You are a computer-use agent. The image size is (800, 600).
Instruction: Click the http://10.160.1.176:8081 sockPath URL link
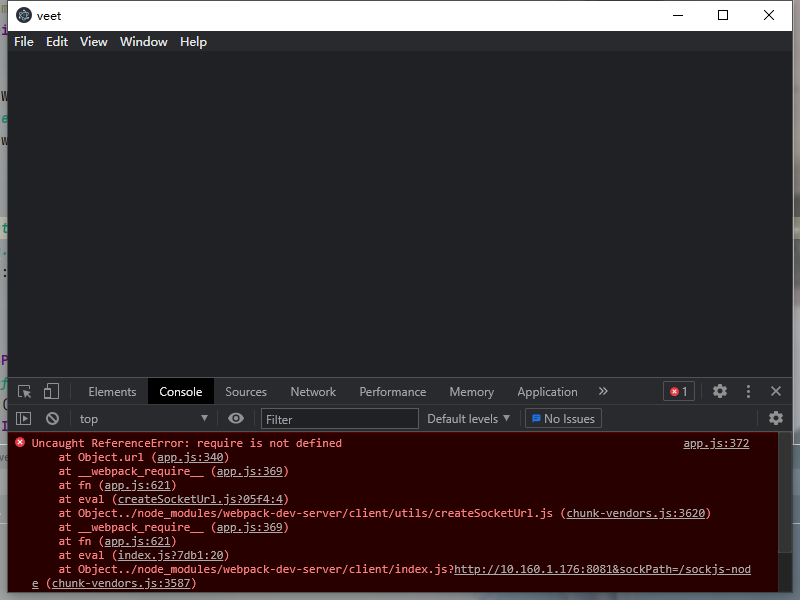602,569
